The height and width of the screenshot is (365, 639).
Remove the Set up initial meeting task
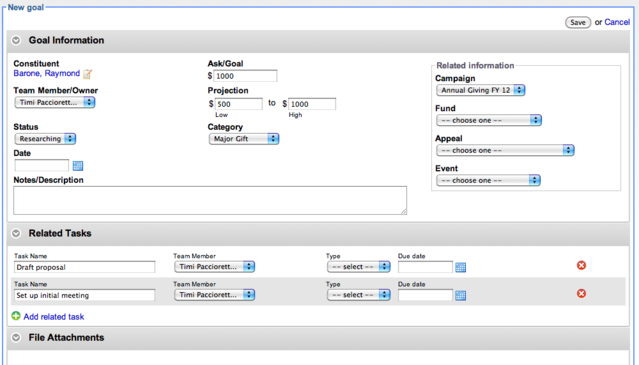[x=582, y=293]
